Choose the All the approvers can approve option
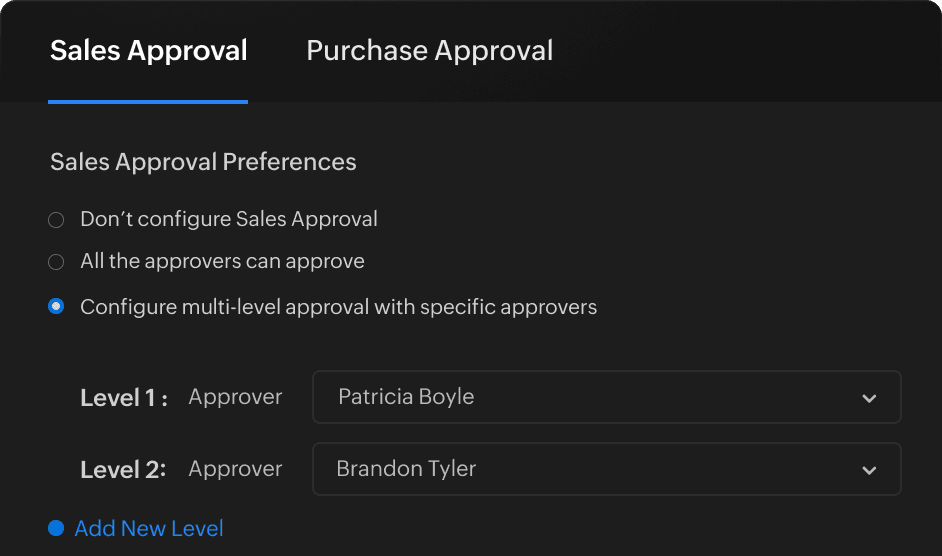The height and width of the screenshot is (556, 942). [56, 262]
